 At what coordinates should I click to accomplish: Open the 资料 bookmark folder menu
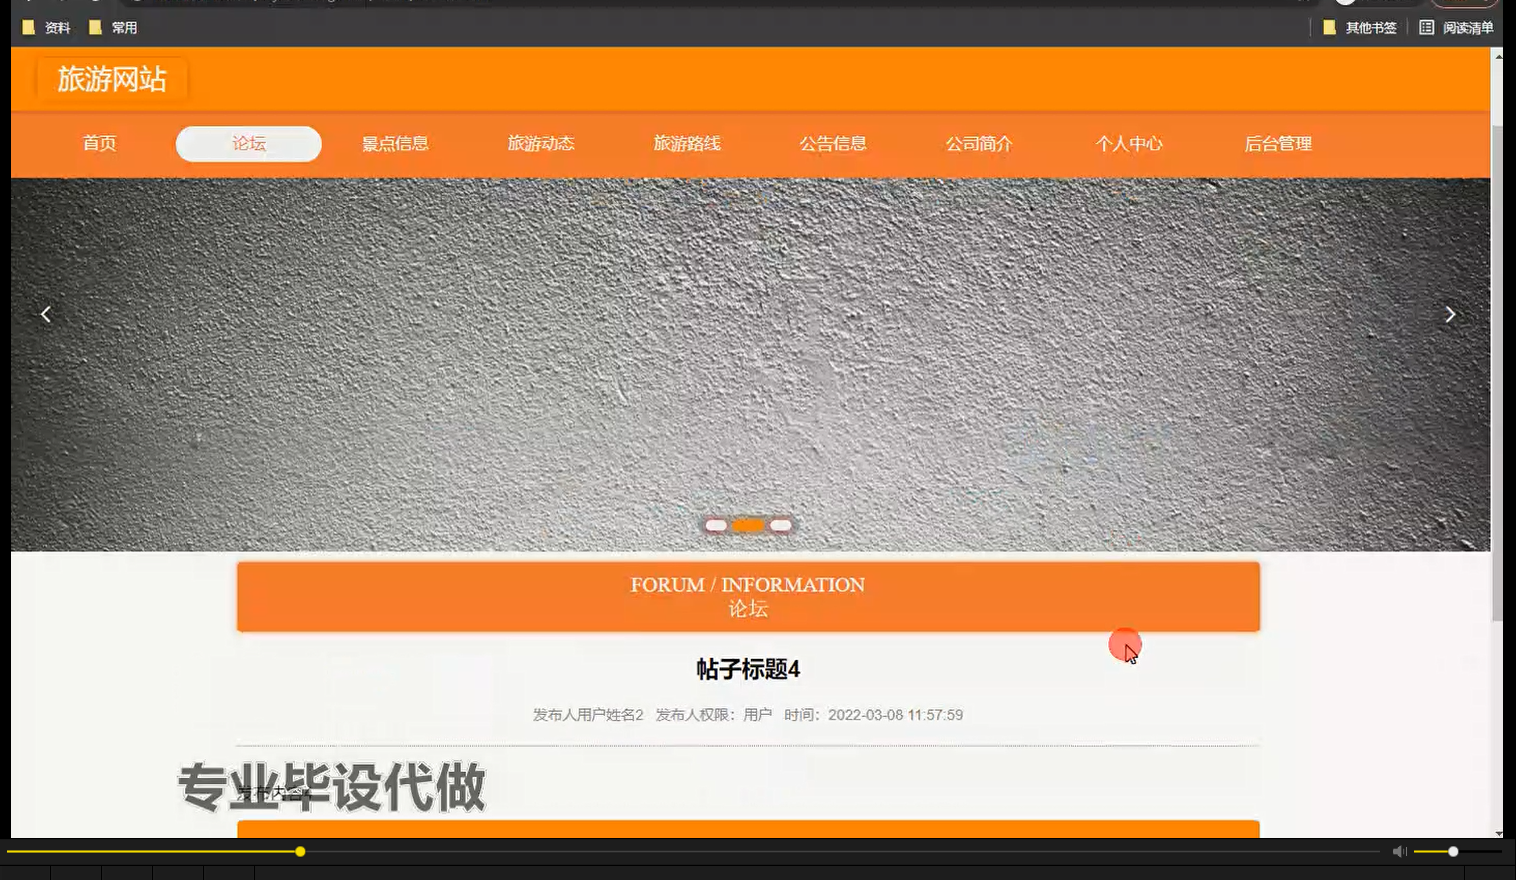[x=54, y=27]
